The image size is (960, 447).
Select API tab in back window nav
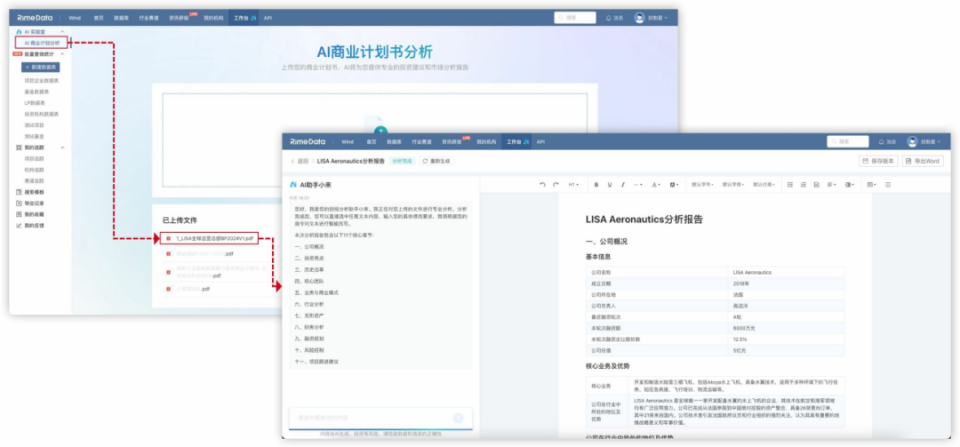point(268,18)
